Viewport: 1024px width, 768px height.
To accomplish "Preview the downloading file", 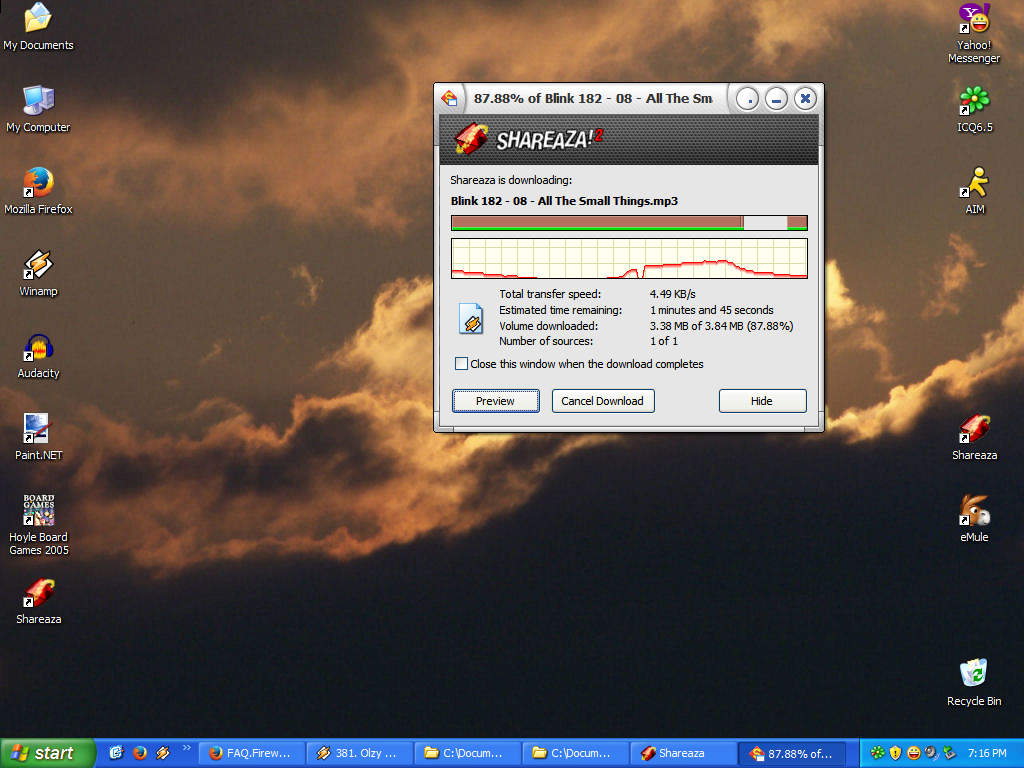I will pyautogui.click(x=496, y=401).
